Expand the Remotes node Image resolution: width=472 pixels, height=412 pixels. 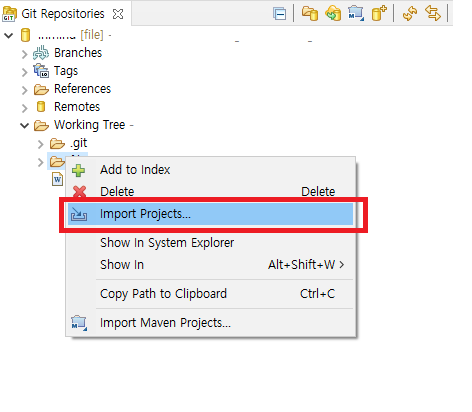pos(24,108)
